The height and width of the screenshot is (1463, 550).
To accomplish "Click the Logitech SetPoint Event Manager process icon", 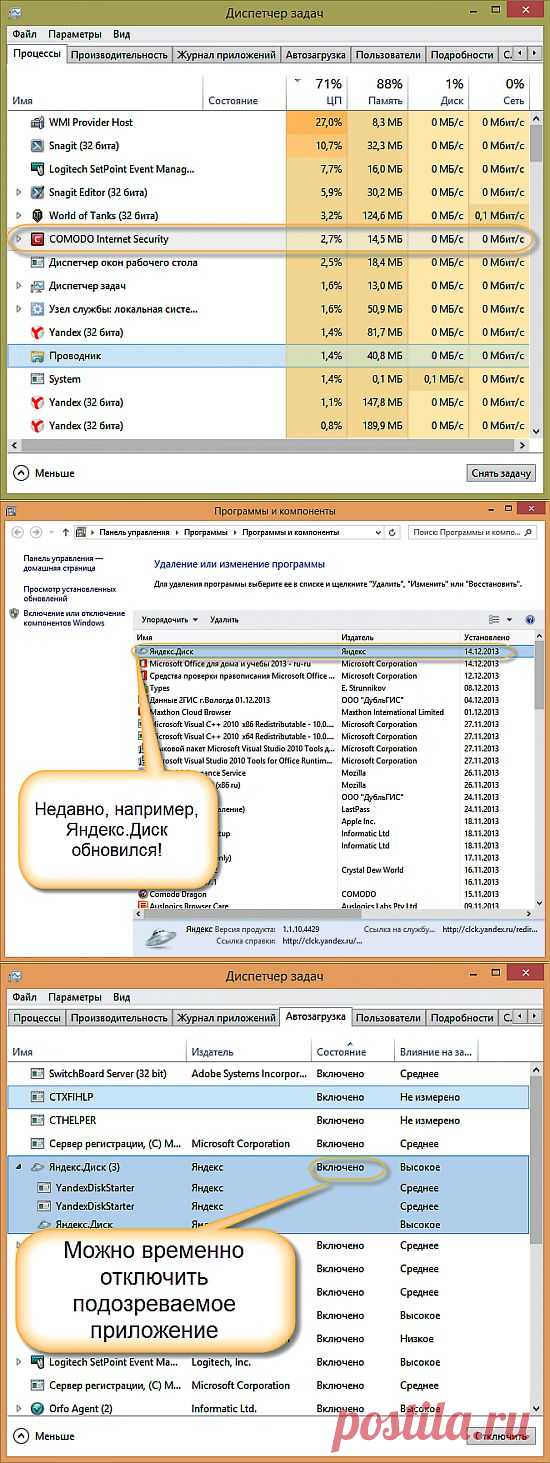I will pyautogui.click(x=38, y=169).
